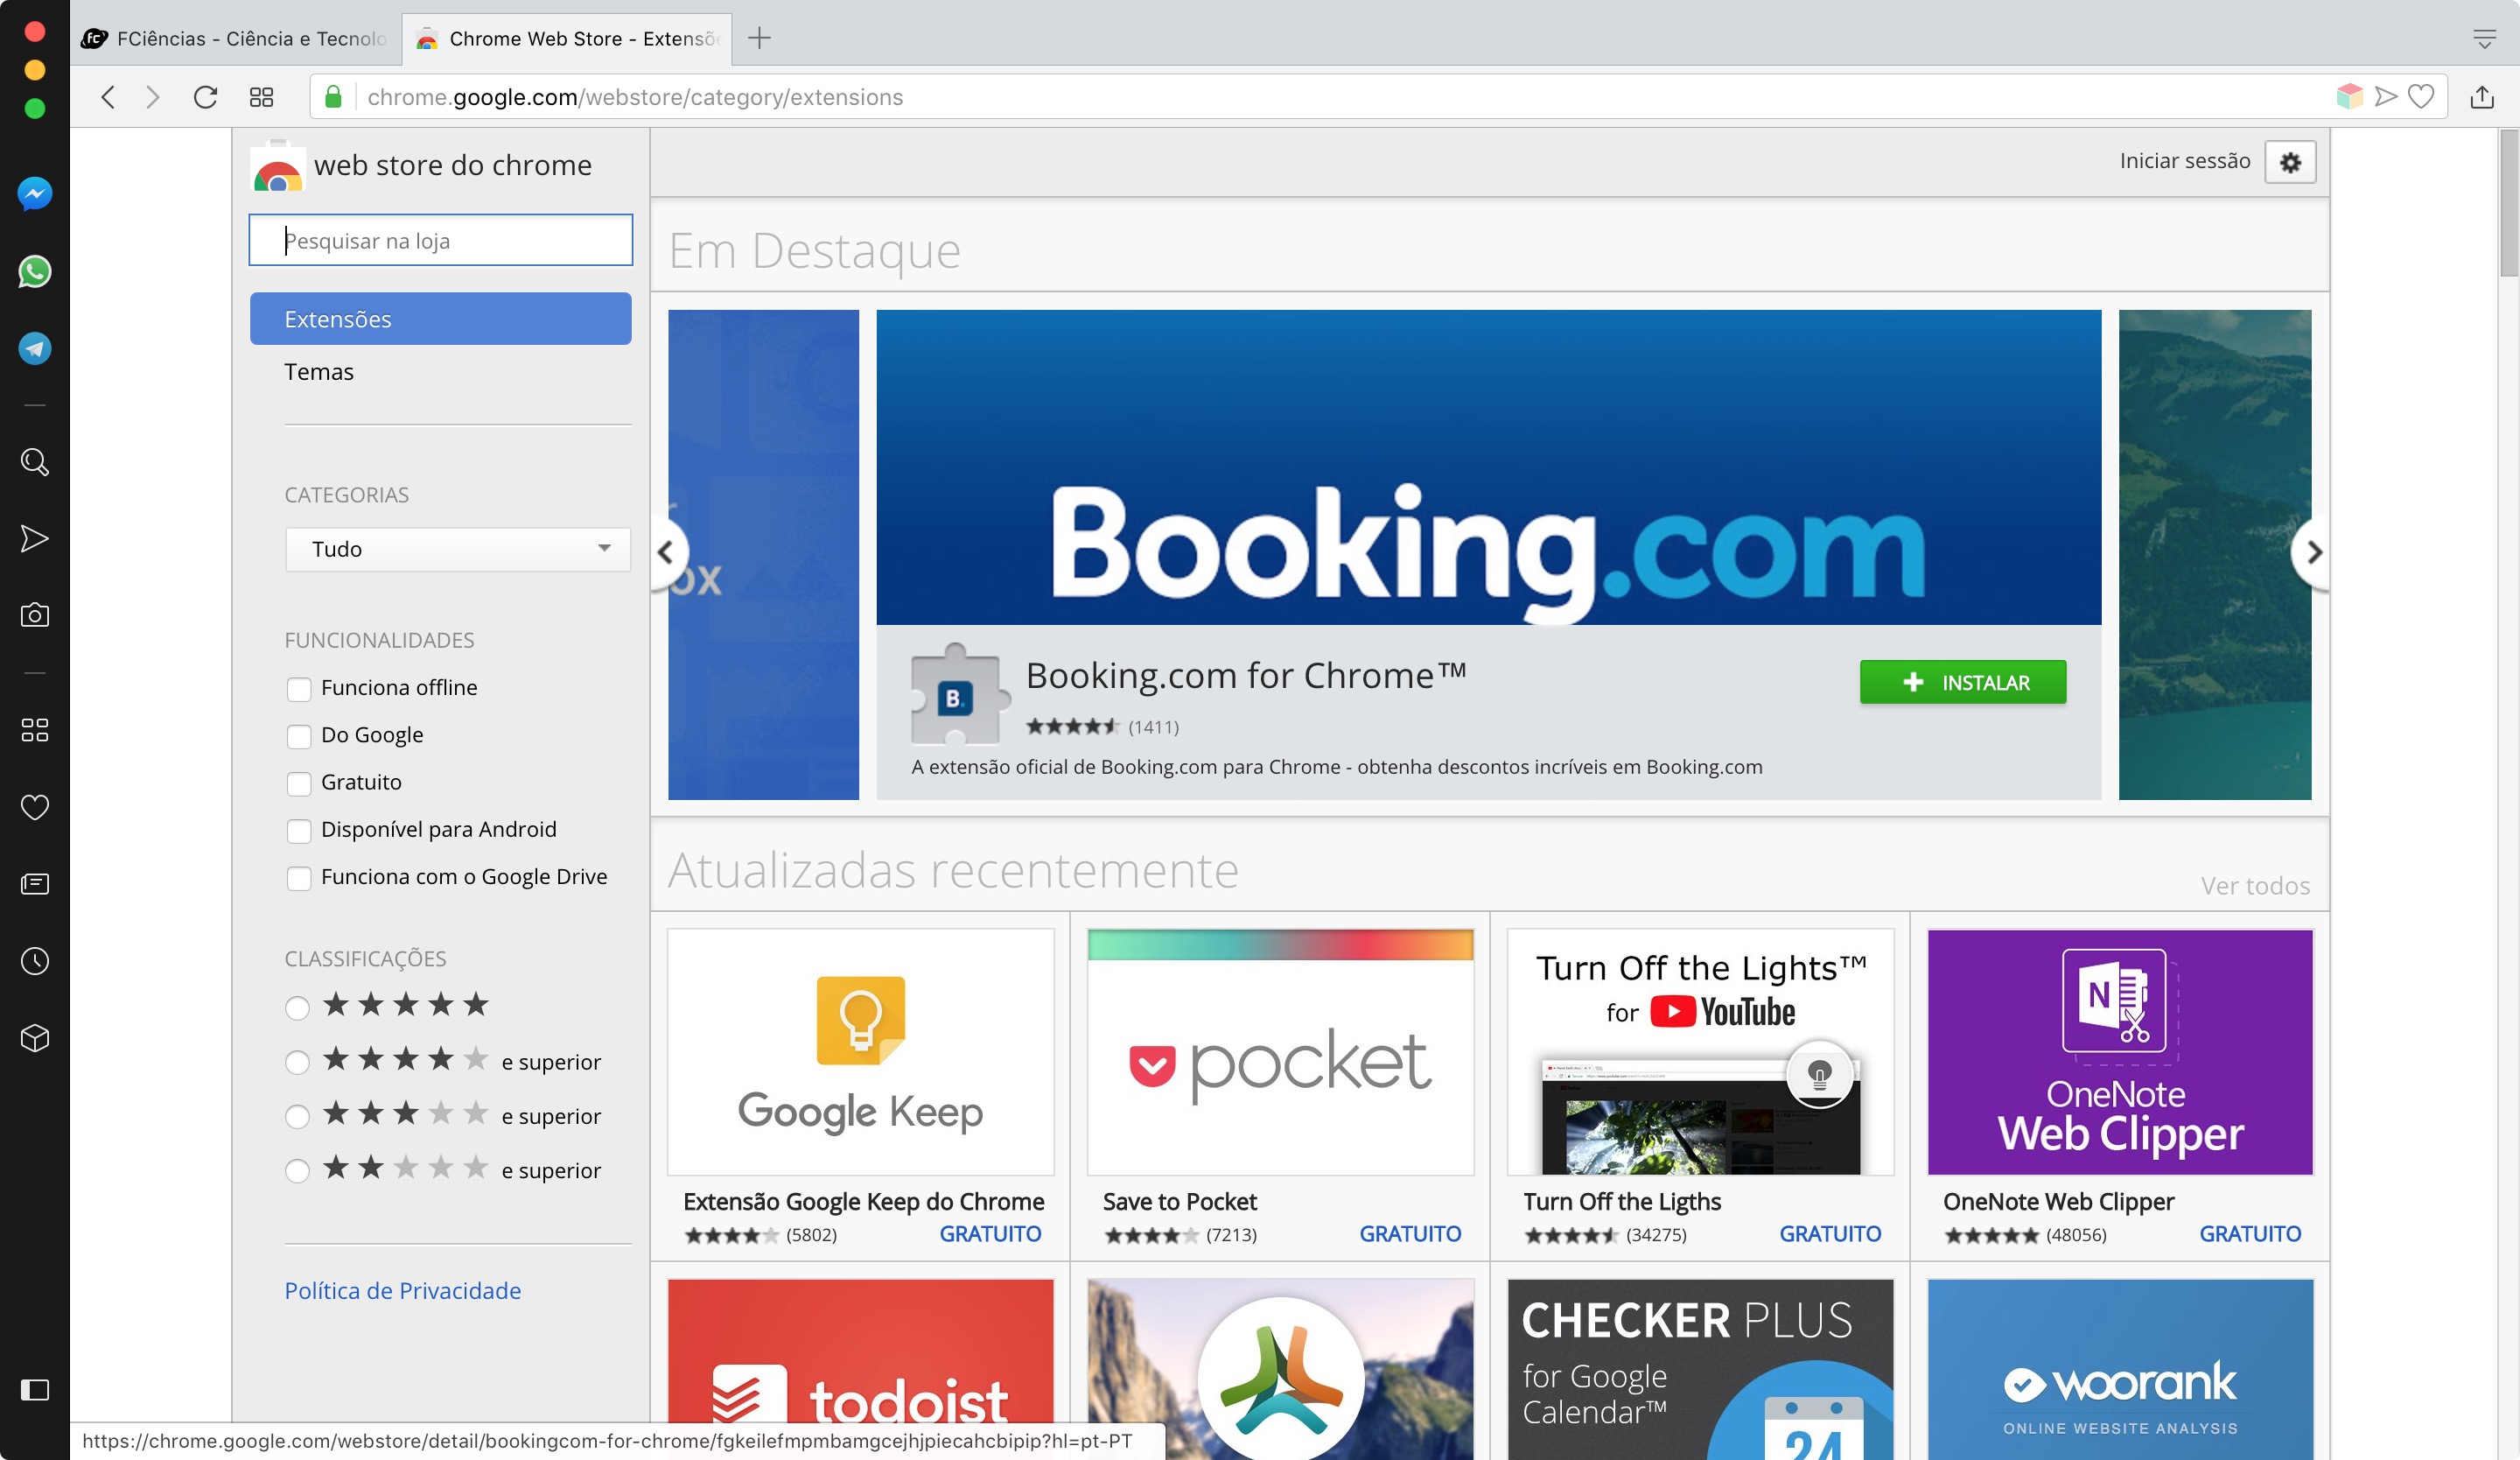This screenshot has height=1460, width=2520.
Task: Add page to bookmarks heart icon
Action: tap(2421, 96)
